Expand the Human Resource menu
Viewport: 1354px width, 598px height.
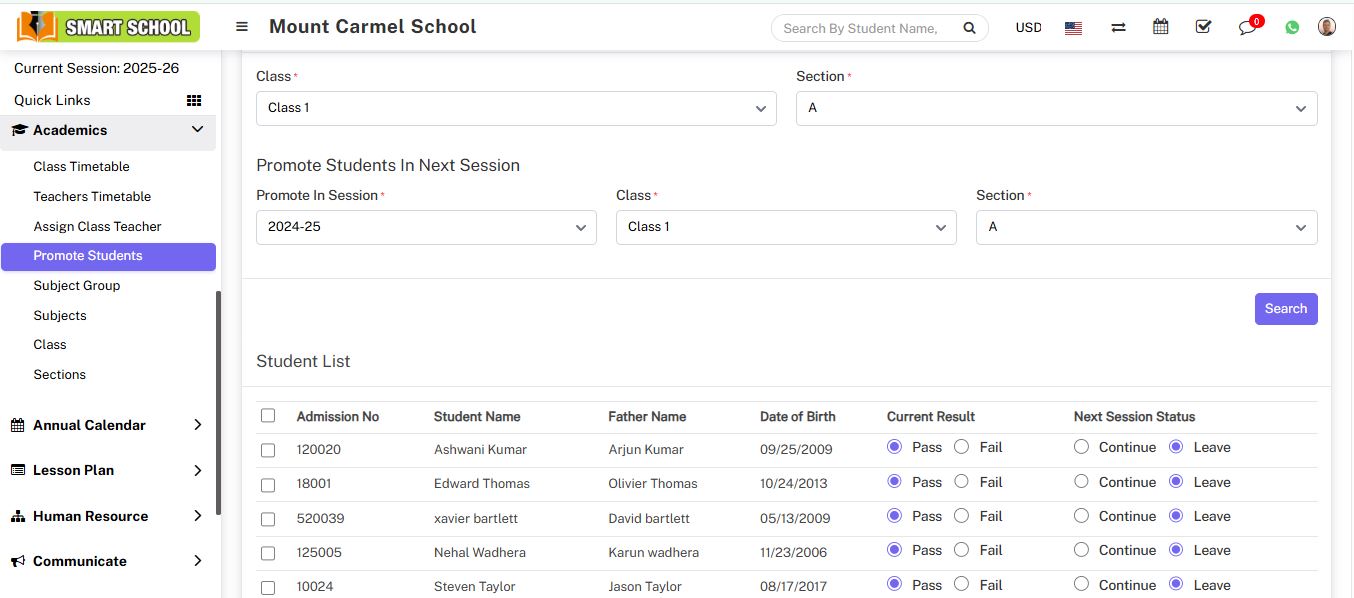108,516
